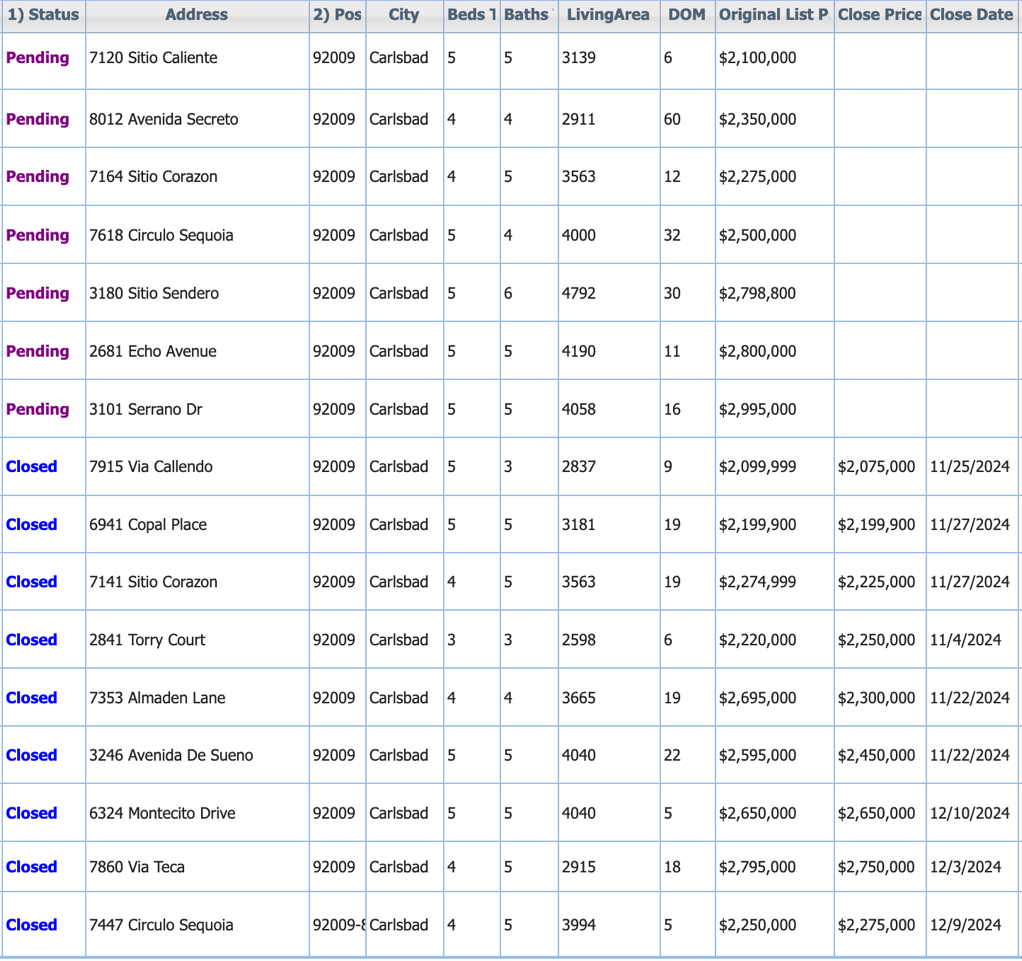Click Closed status for 7447 Circulo Sequoia
The height and width of the screenshot is (961, 1022).
click(x=31, y=925)
